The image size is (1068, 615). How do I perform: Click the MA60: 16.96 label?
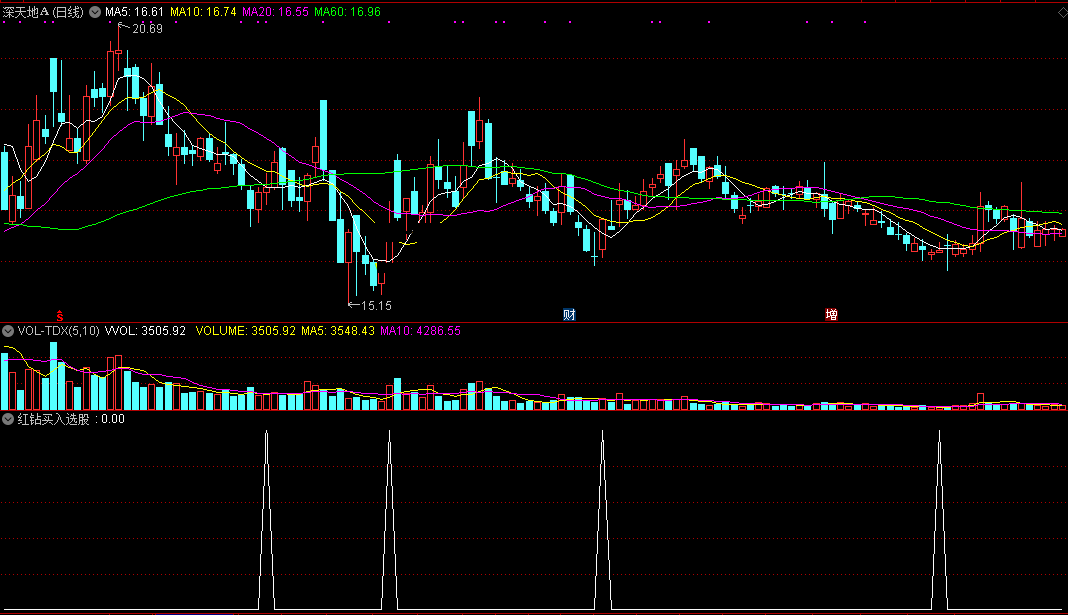347,12
